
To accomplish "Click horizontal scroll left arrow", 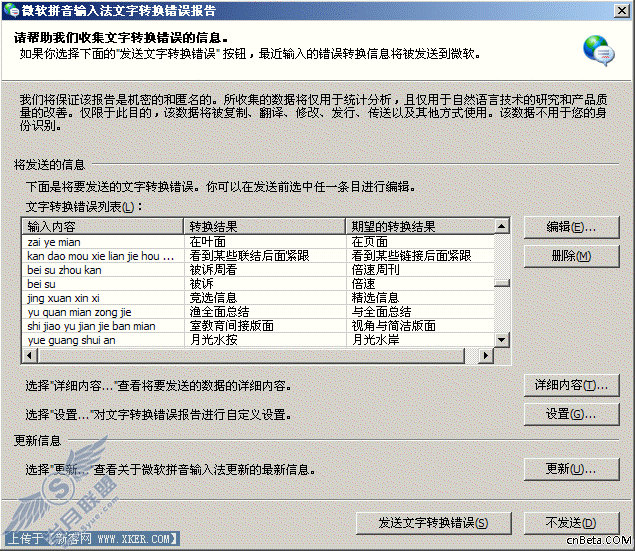I will (30, 356).
